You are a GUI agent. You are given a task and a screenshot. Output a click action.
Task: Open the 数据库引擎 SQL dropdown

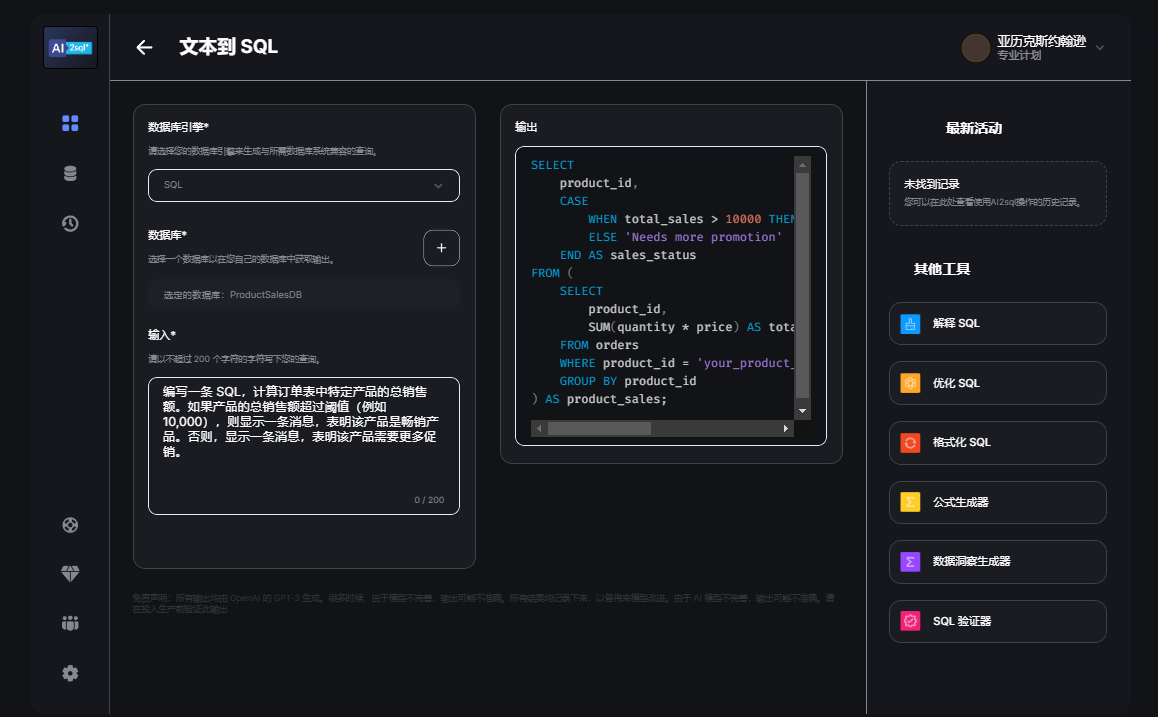pos(304,185)
